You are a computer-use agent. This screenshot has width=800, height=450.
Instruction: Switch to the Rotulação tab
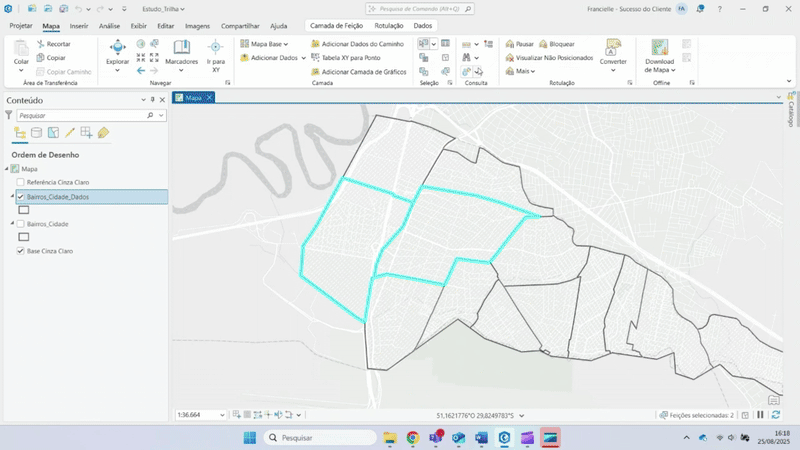(388, 25)
